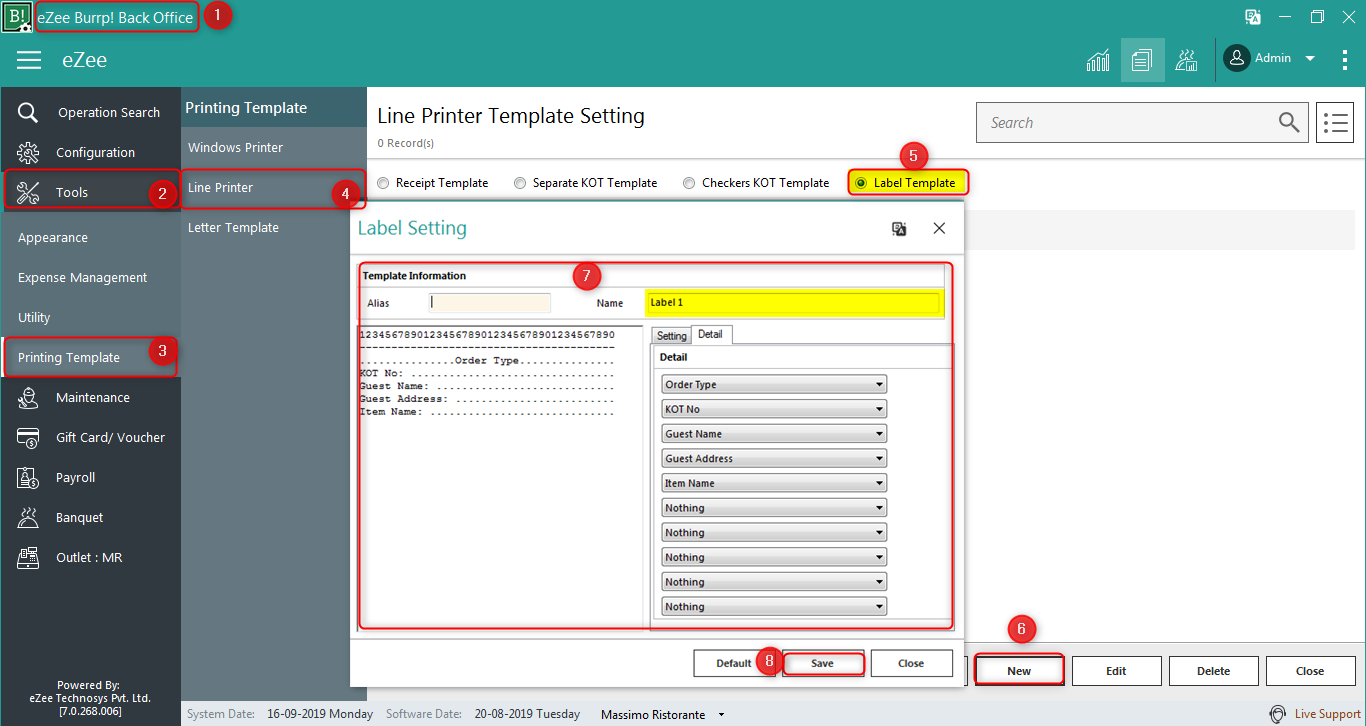Click the Gift Card/ Voucher icon

coord(28,437)
